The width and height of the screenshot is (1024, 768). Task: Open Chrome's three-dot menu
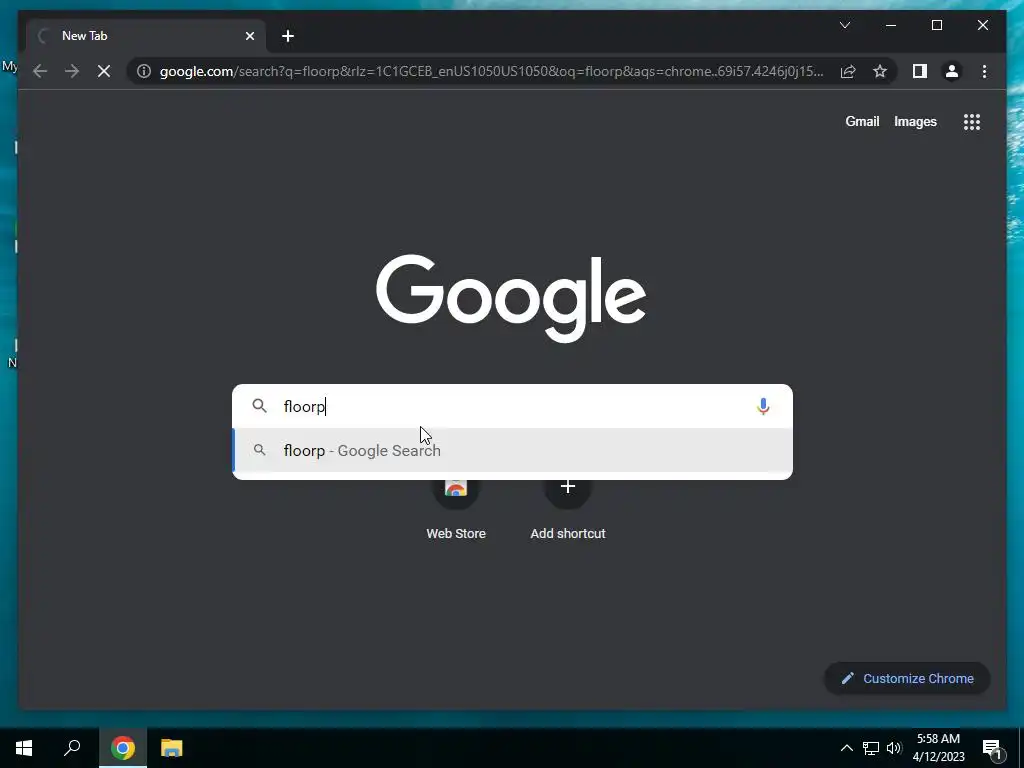(x=984, y=71)
